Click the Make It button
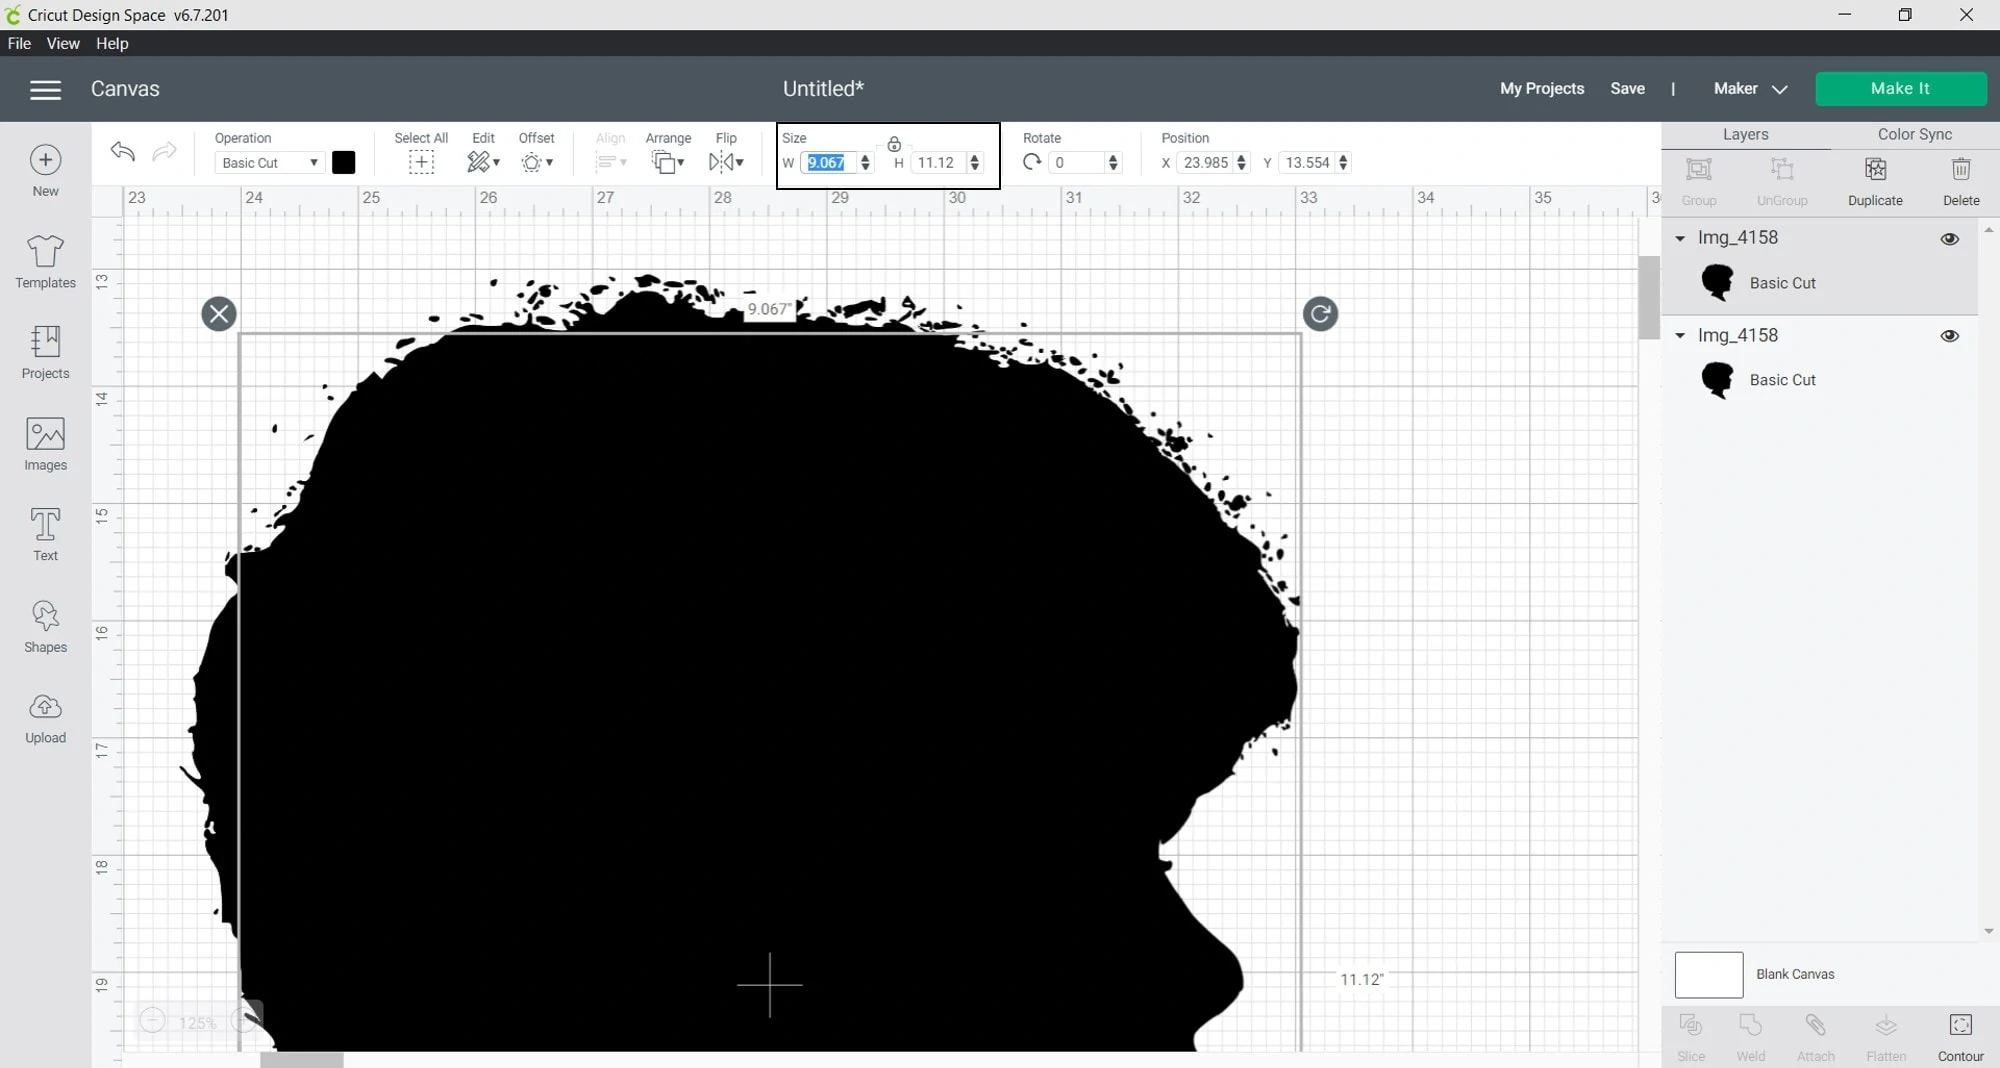This screenshot has width=2000, height=1068. pyautogui.click(x=1900, y=89)
